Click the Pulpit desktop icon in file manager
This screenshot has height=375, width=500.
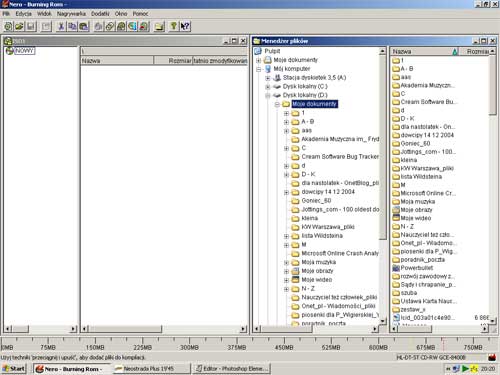[x=258, y=51]
